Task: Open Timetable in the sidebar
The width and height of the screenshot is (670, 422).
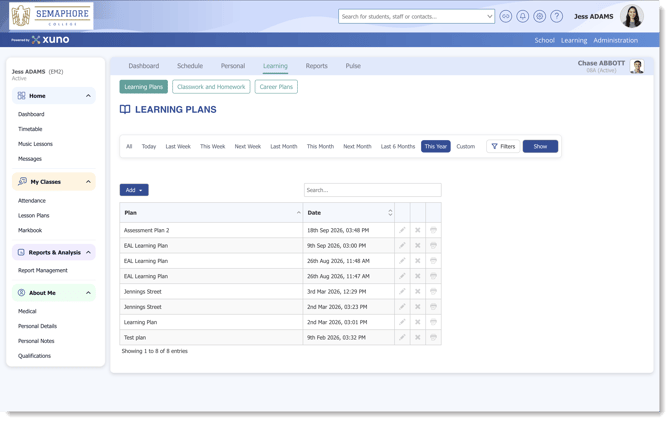Action: (x=30, y=129)
